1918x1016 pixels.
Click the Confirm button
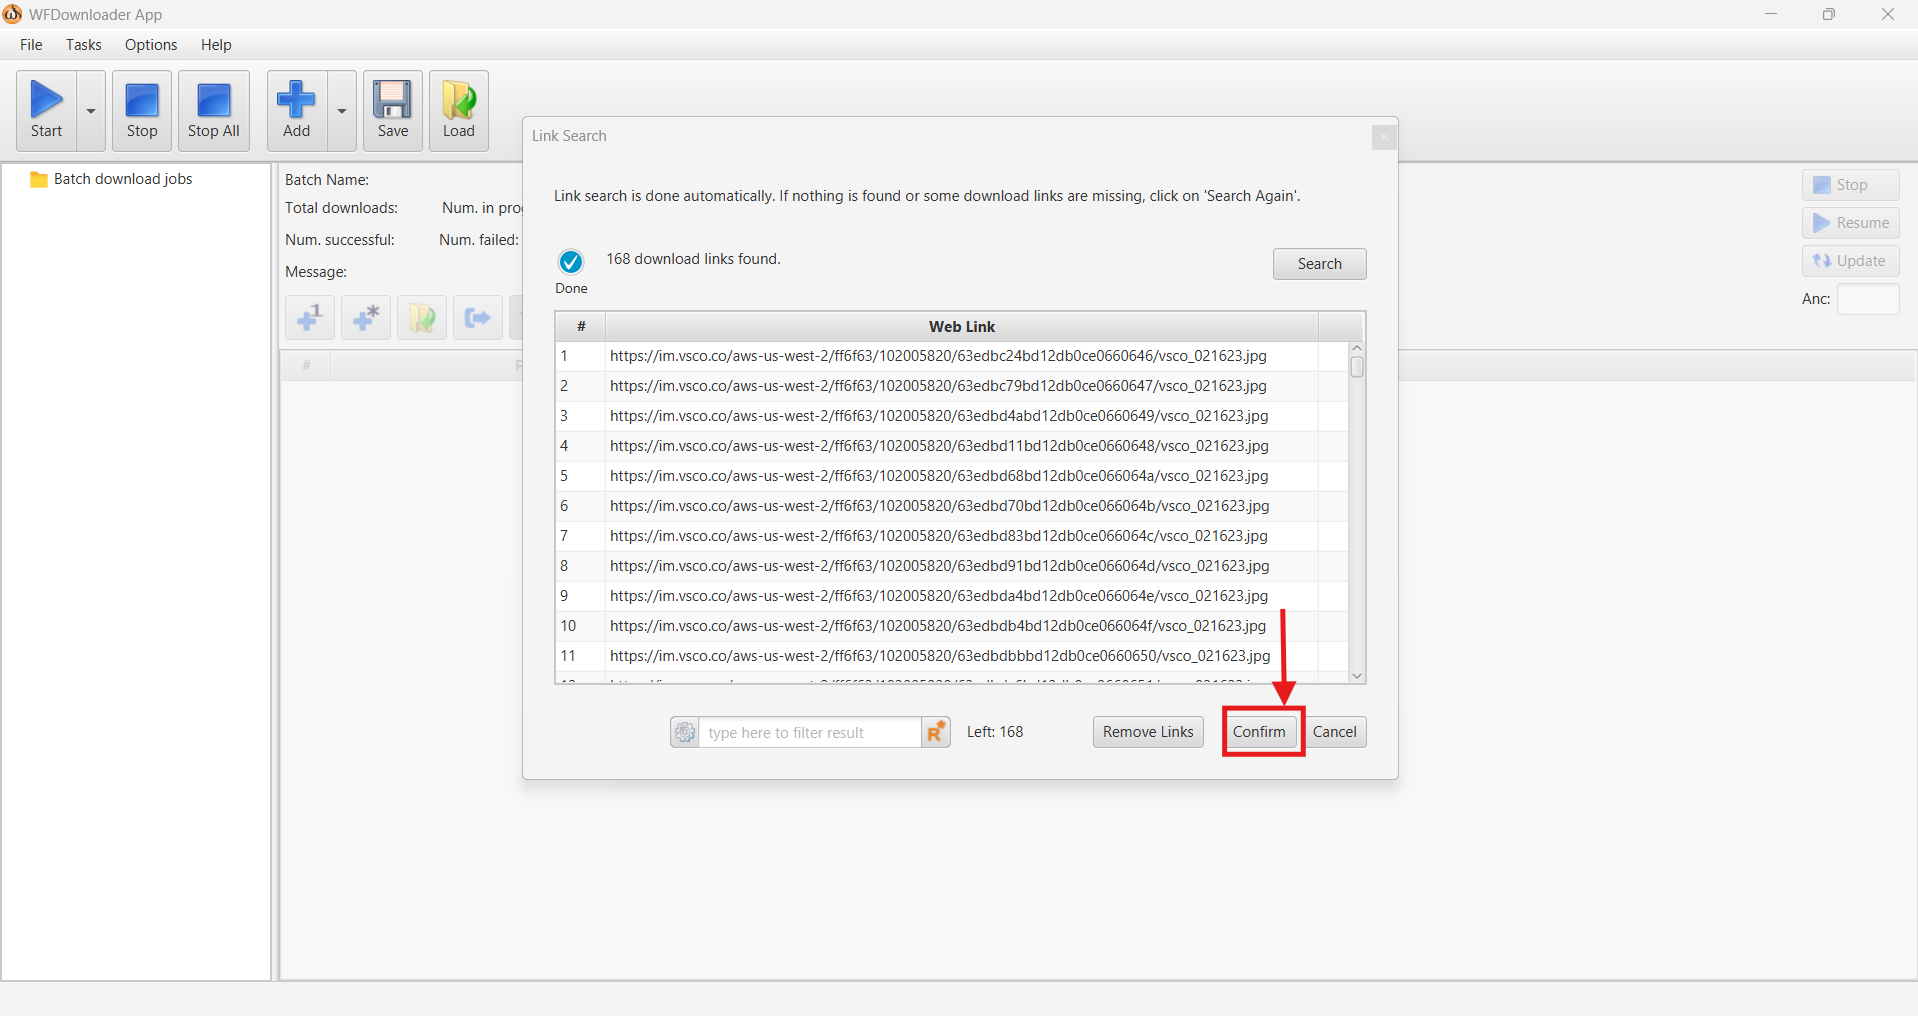tap(1260, 732)
